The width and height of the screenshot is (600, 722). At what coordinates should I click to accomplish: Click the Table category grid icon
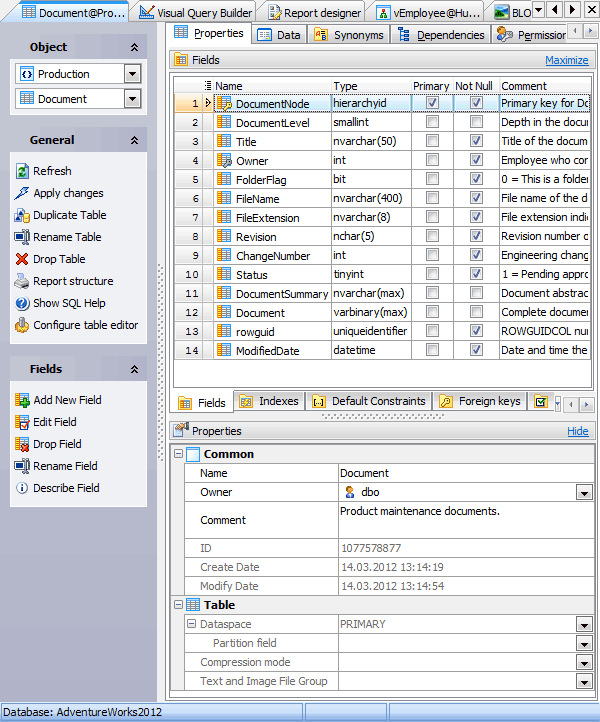coord(193,605)
